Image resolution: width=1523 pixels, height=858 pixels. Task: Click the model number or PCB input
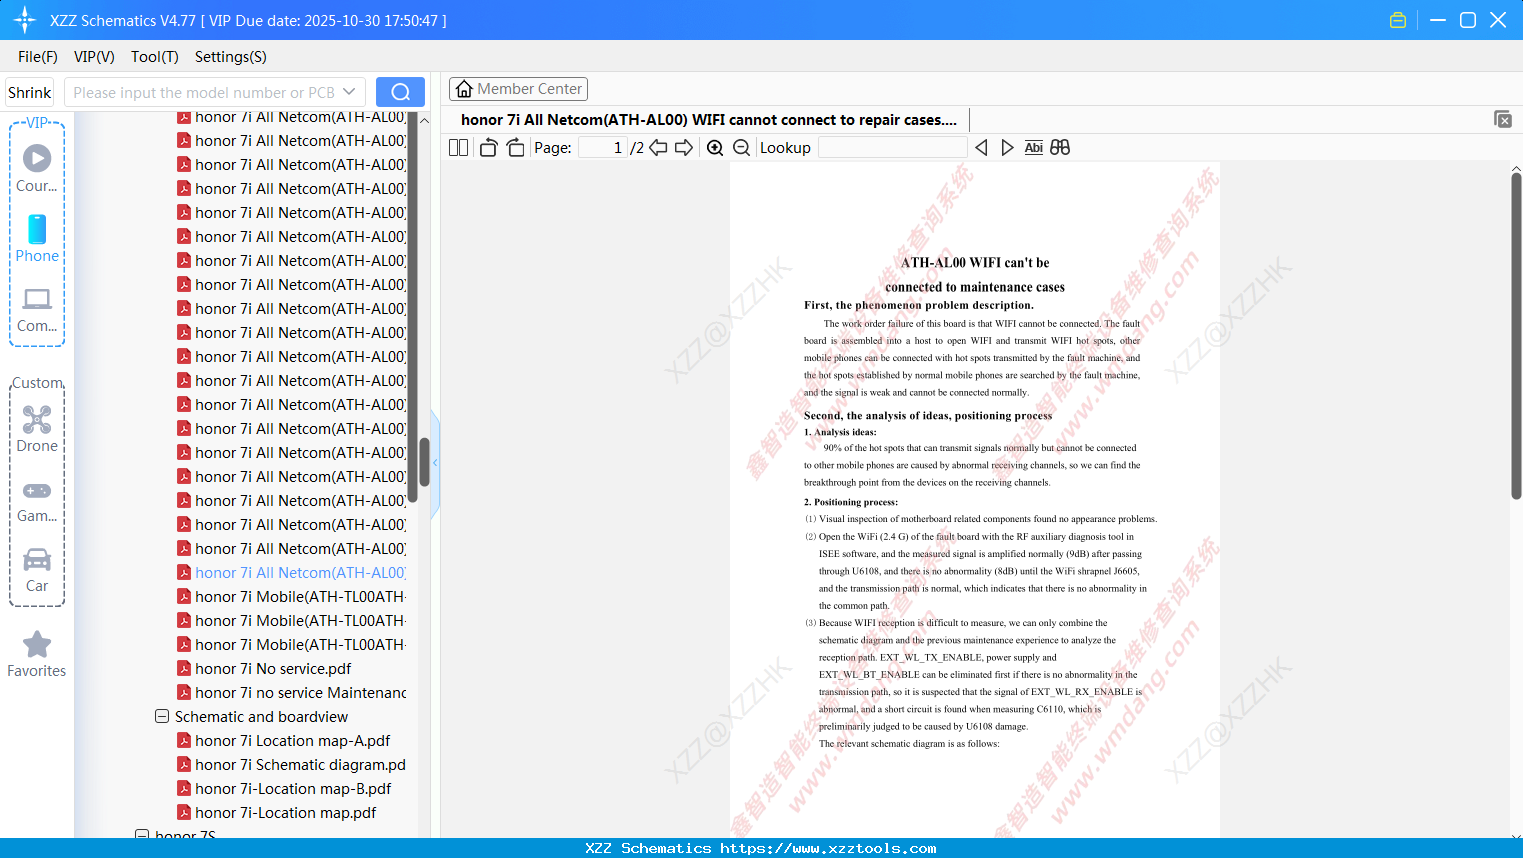coord(203,92)
